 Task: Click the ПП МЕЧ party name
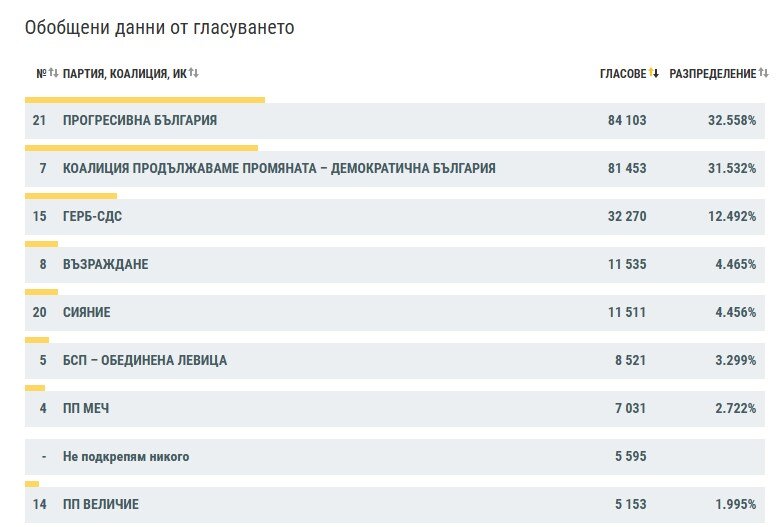86,409
